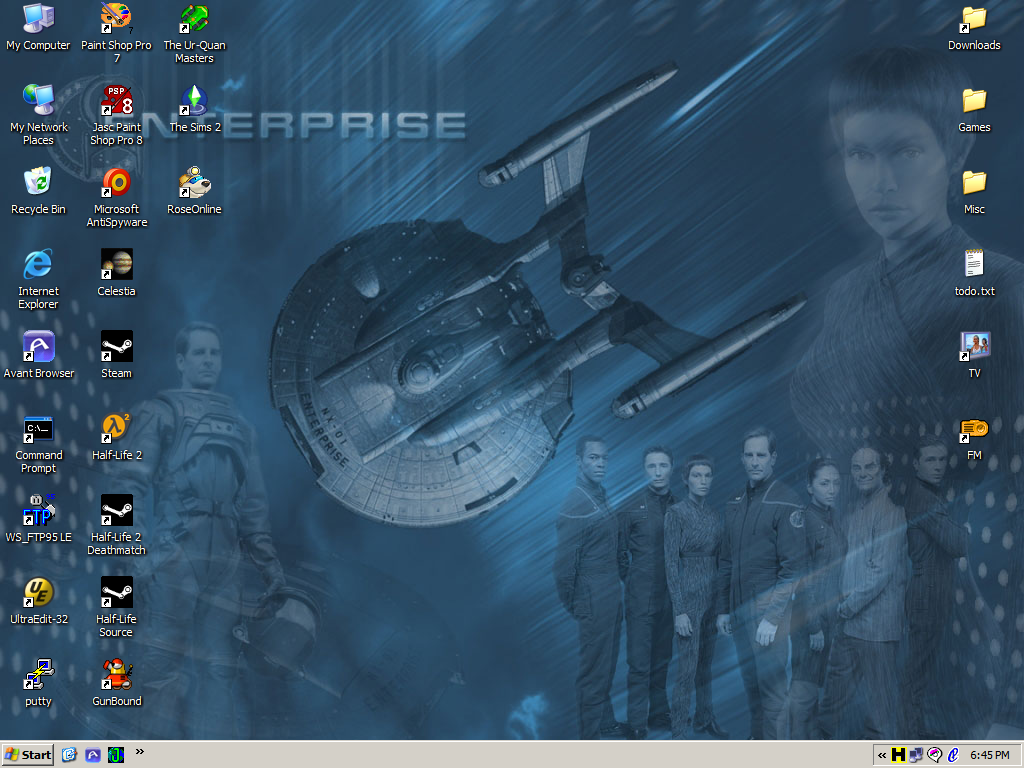Open the Start menu
The width and height of the screenshot is (1024, 768).
point(27,755)
